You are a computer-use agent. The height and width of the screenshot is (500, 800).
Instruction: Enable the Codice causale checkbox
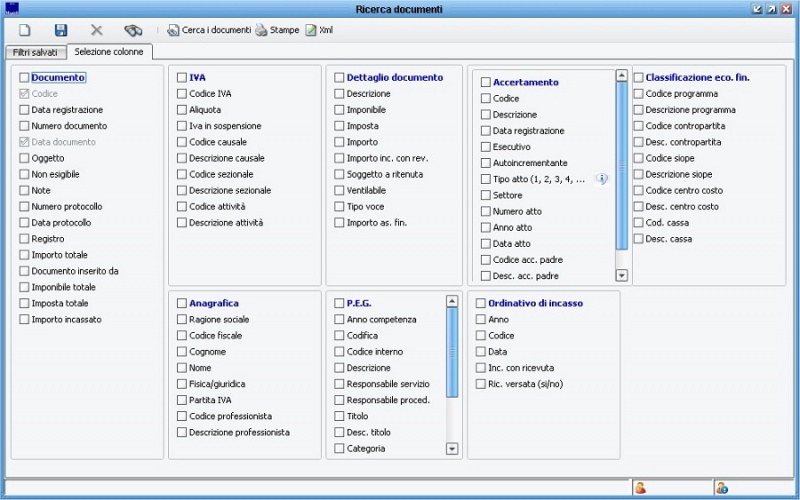tap(182, 142)
